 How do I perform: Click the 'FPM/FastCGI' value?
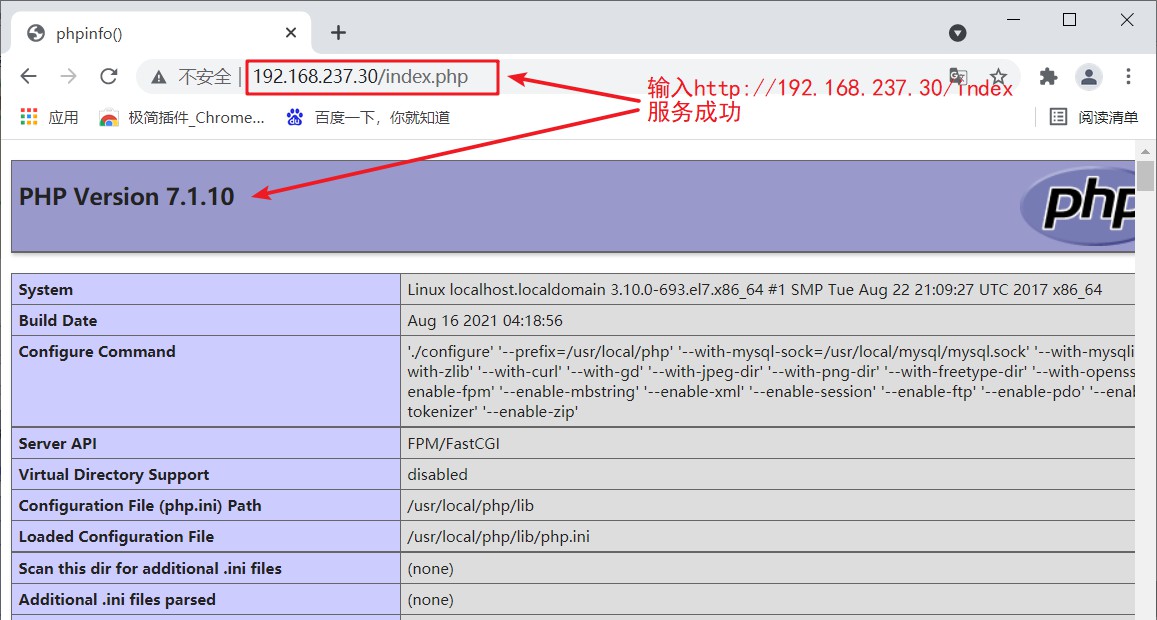[453, 444]
